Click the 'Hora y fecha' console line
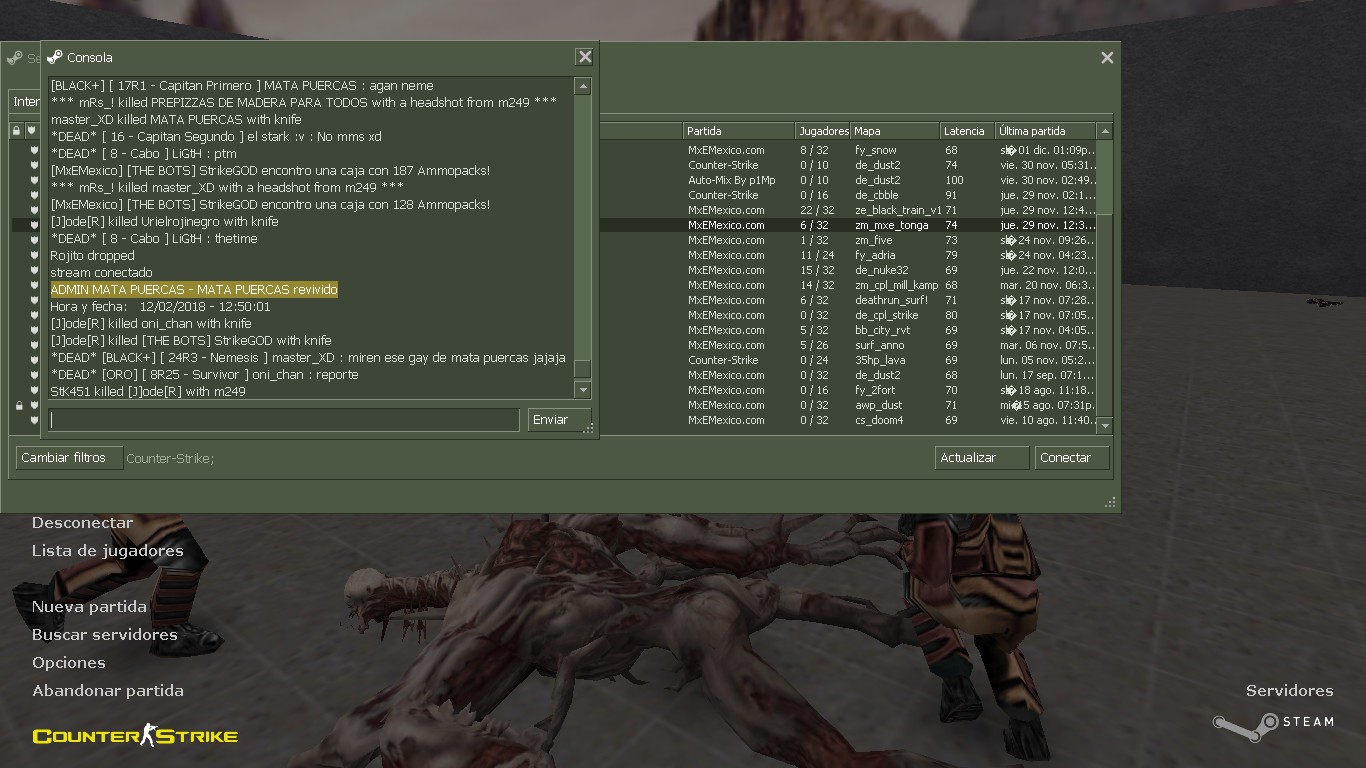 160,306
